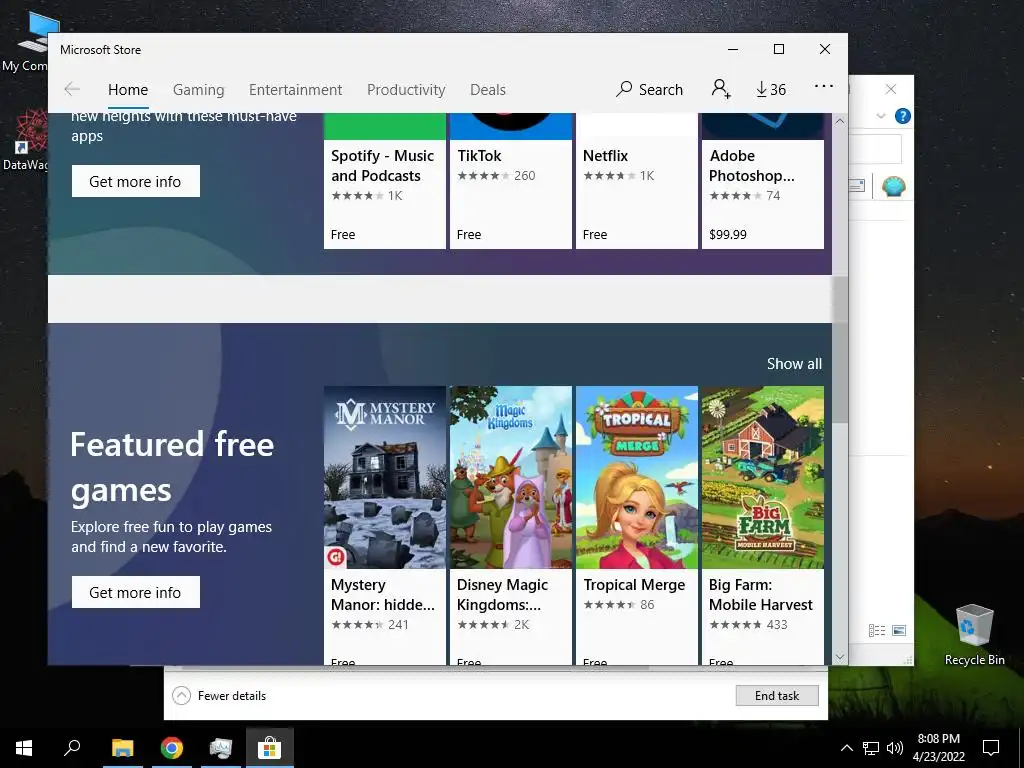The height and width of the screenshot is (768, 1024).
Task: Expand the chevron beside help in background window
Action: 881,116
